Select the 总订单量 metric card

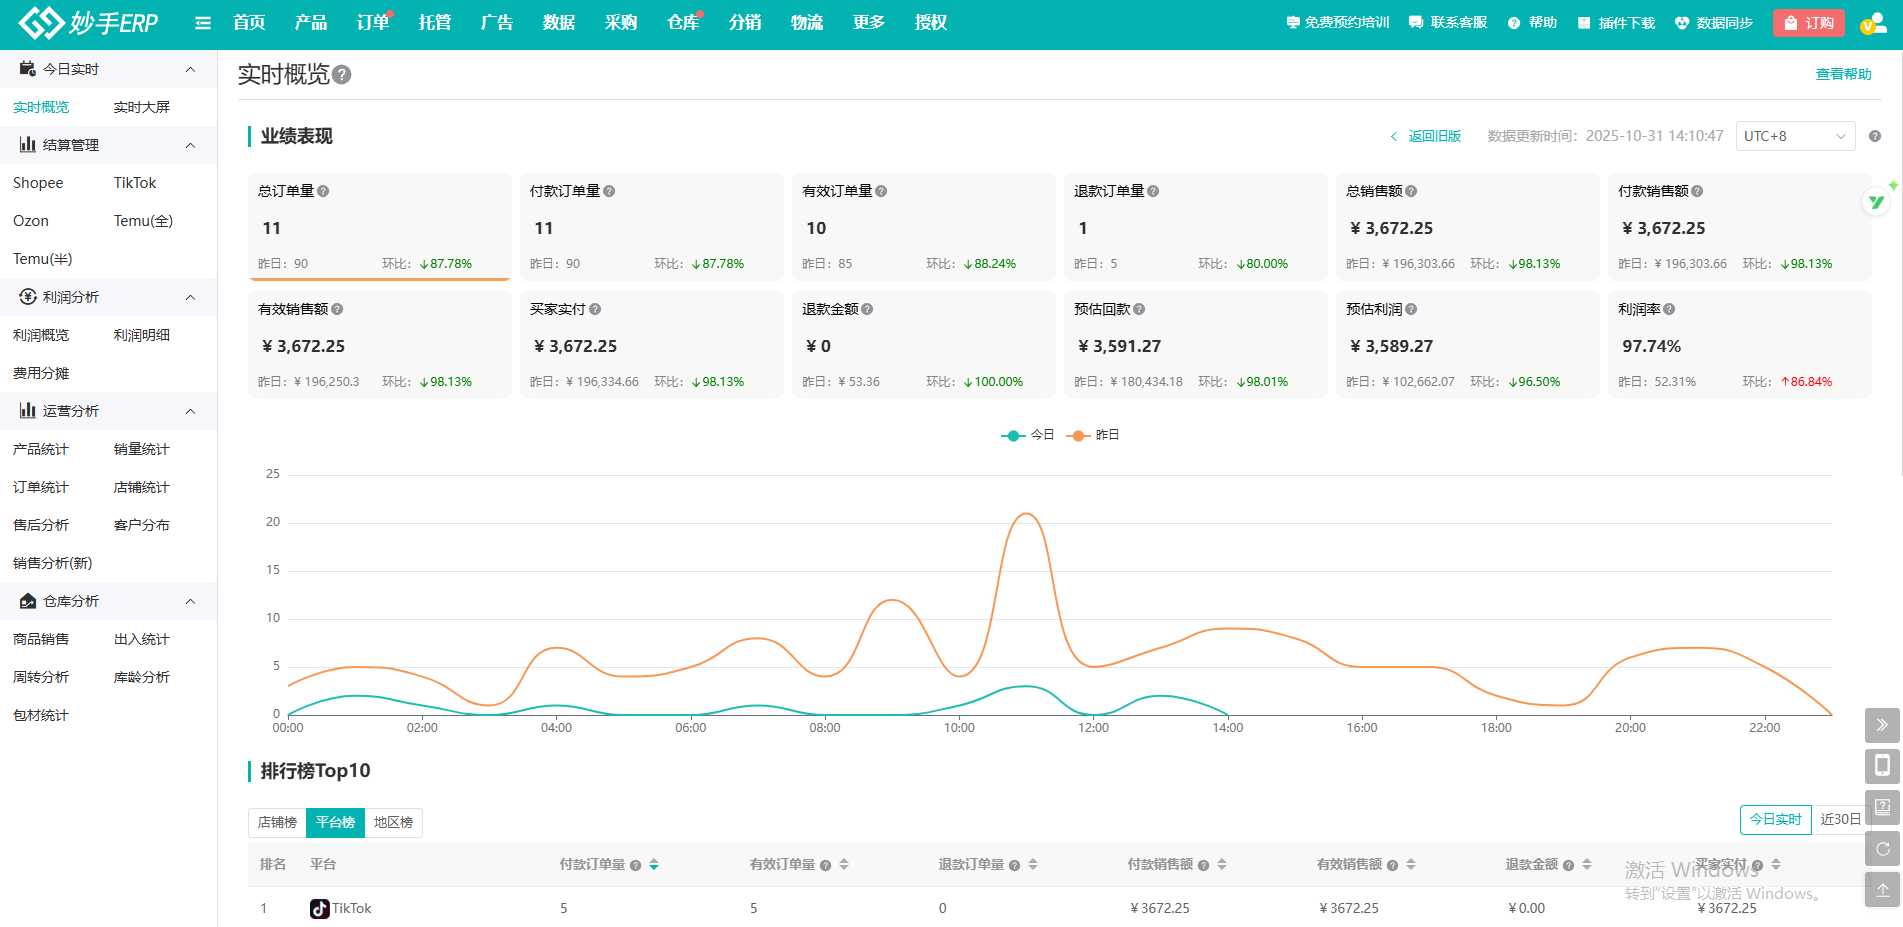click(379, 227)
